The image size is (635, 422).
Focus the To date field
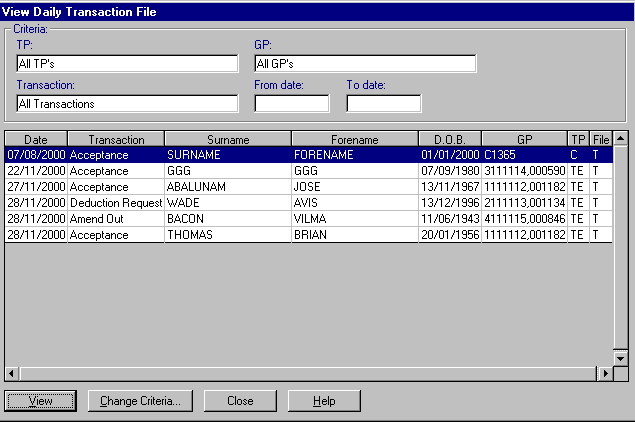point(383,103)
